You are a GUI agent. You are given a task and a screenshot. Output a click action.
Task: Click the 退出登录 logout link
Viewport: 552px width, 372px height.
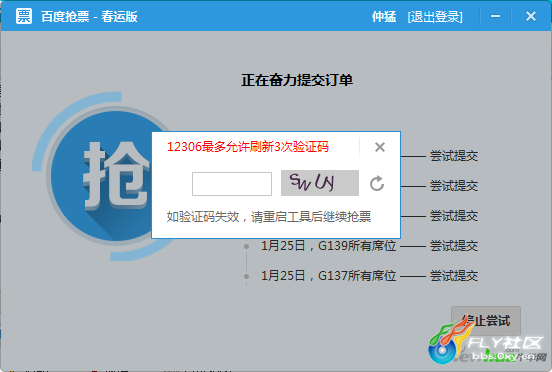click(435, 17)
